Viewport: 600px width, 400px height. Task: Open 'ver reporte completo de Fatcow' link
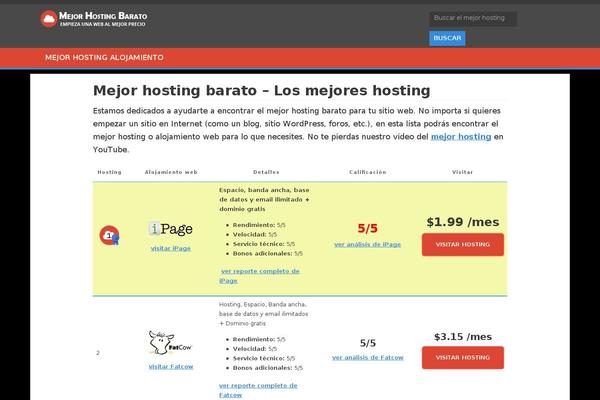pyautogui.click(x=258, y=390)
